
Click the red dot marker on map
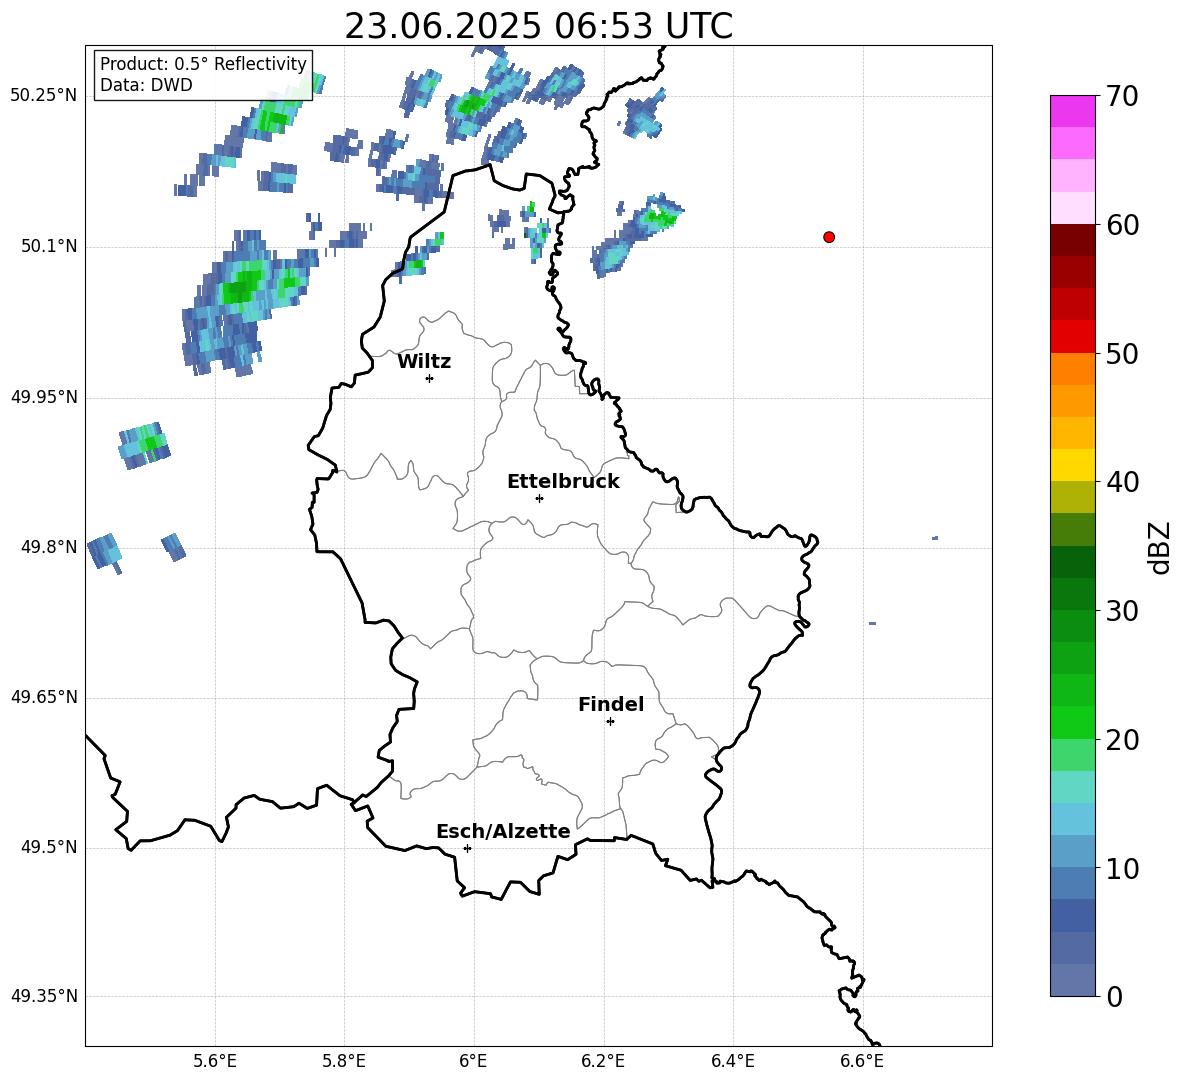829,237
